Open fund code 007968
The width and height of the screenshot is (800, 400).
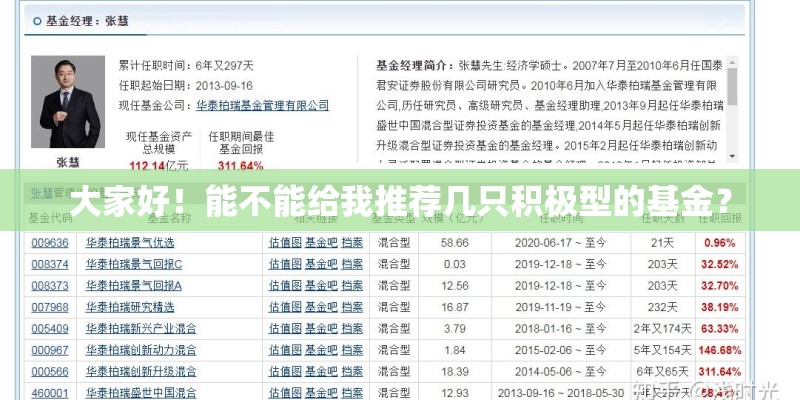point(49,307)
